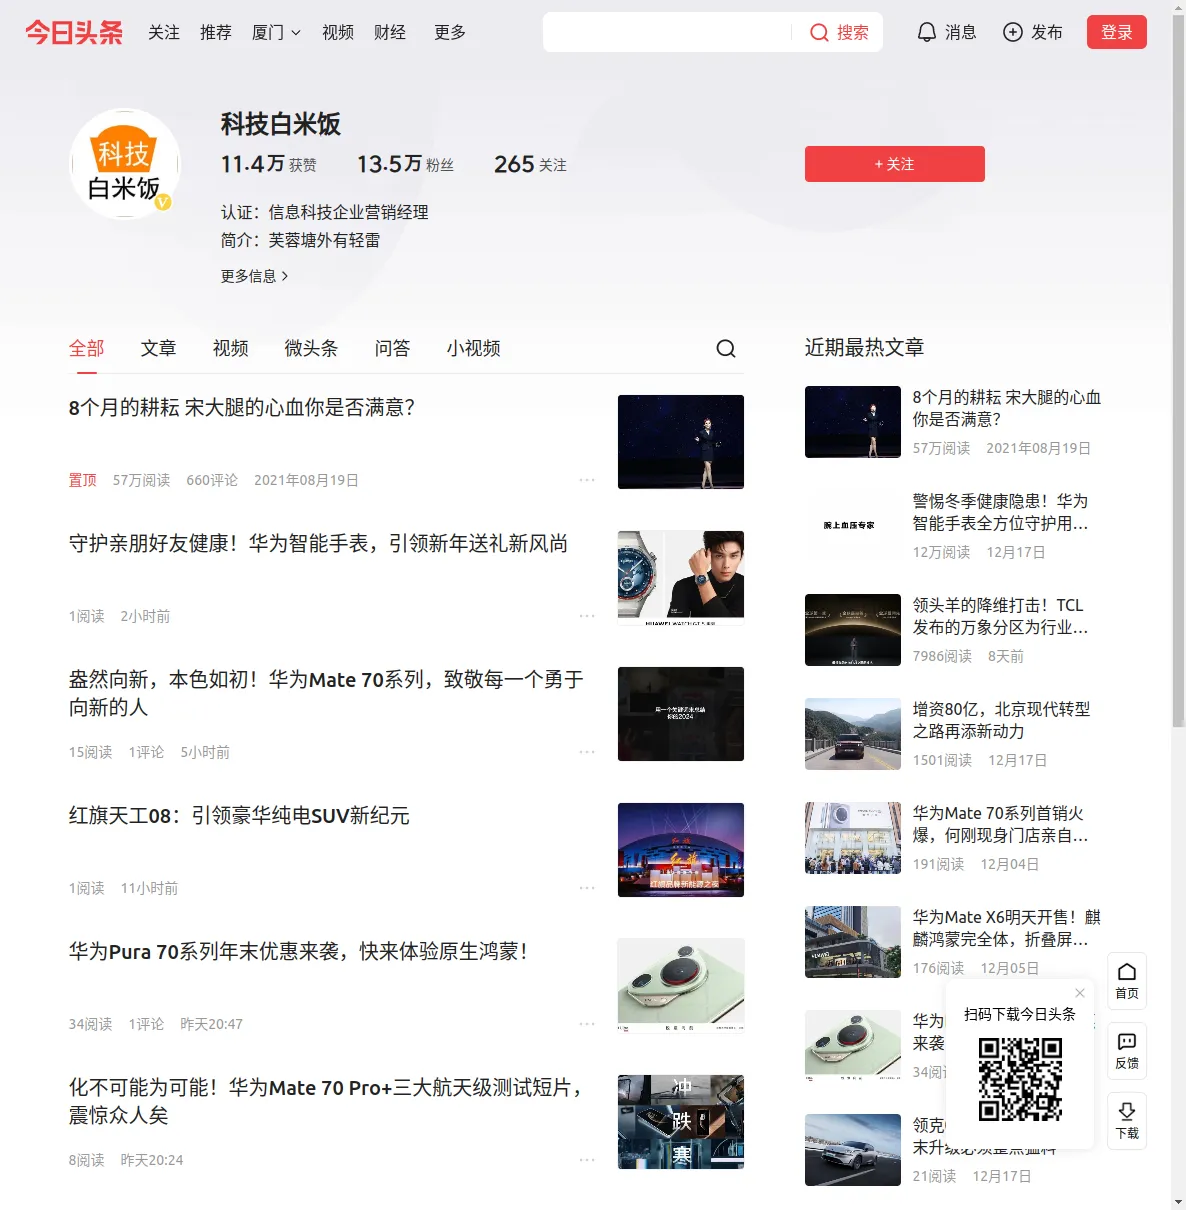Screen dimensions: 1186x1210
Task: Switch to the 问答 tab
Action: (393, 348)
